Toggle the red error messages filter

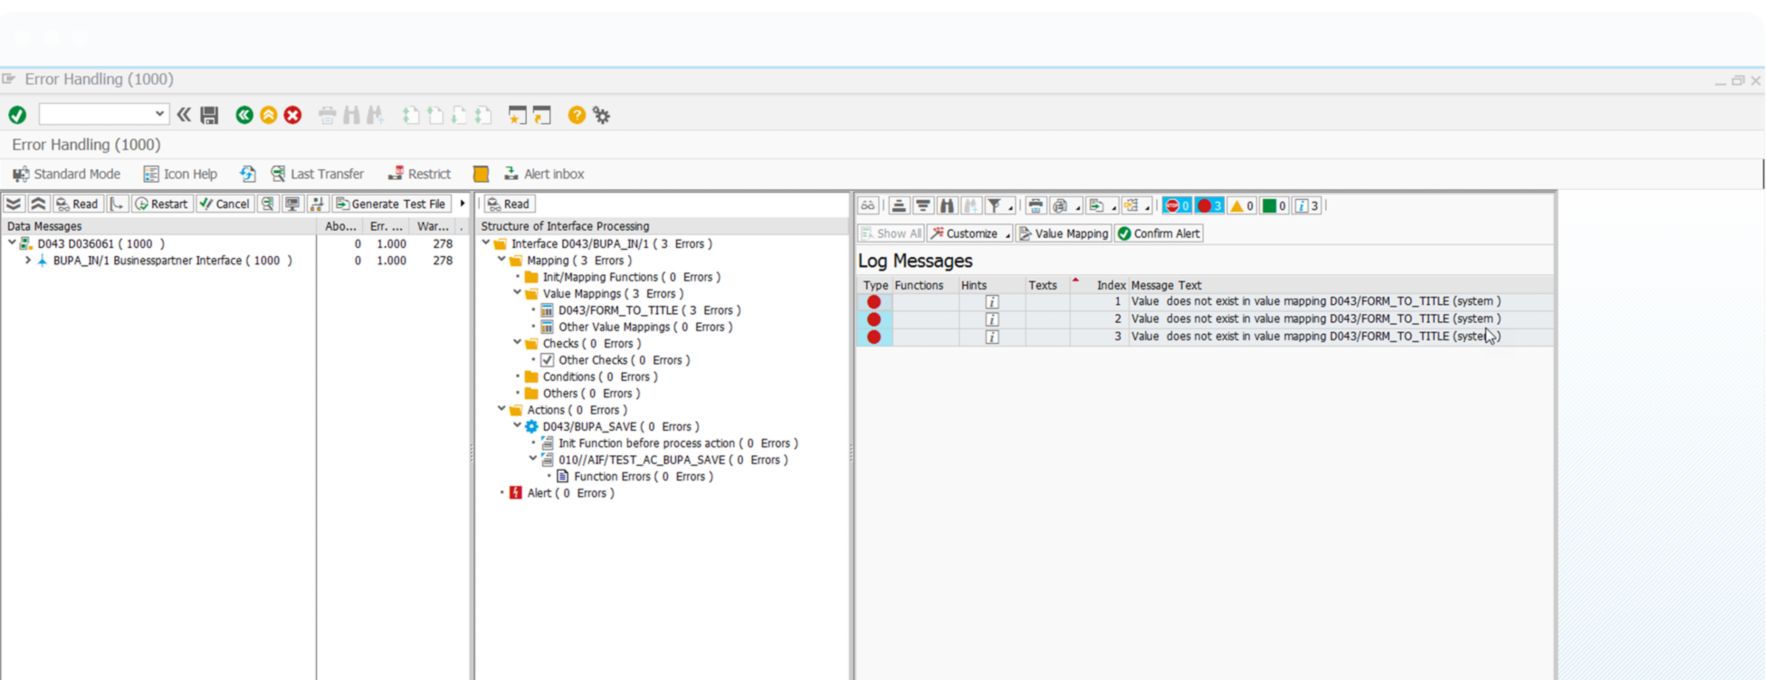click(x=1209, y=206)
